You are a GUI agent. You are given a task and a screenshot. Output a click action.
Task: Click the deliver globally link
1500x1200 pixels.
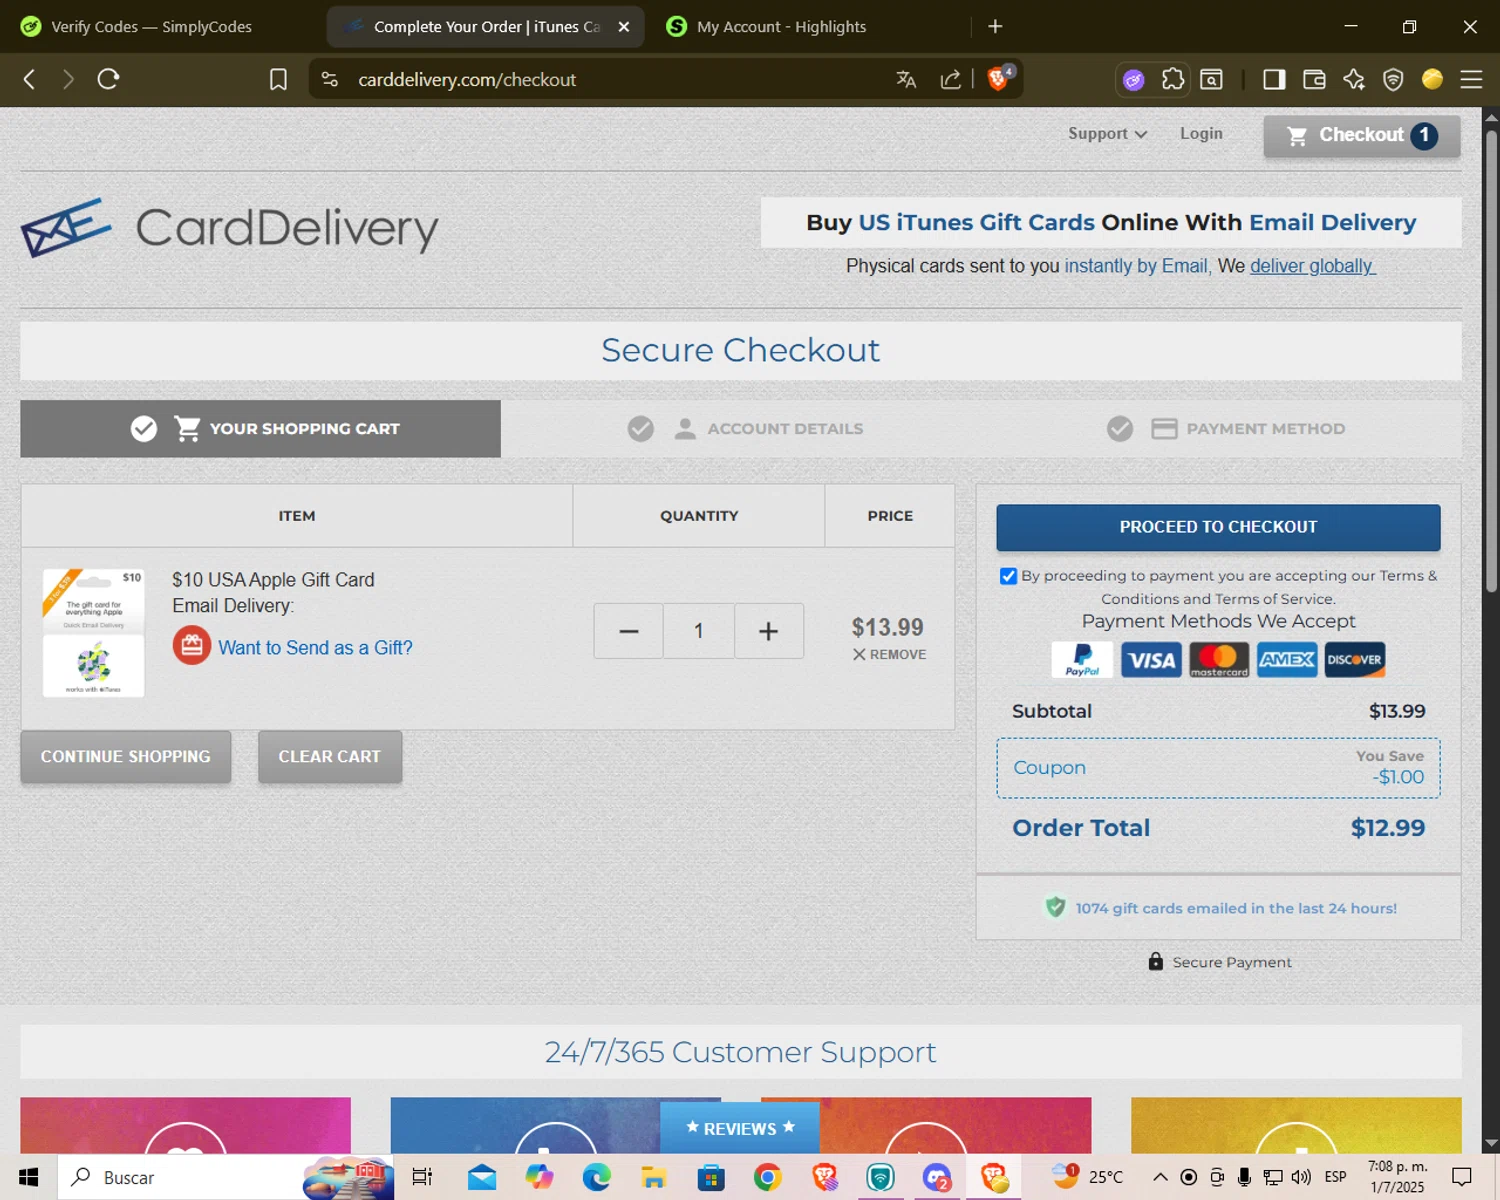pyautogui.click(x=1312, y=266)
